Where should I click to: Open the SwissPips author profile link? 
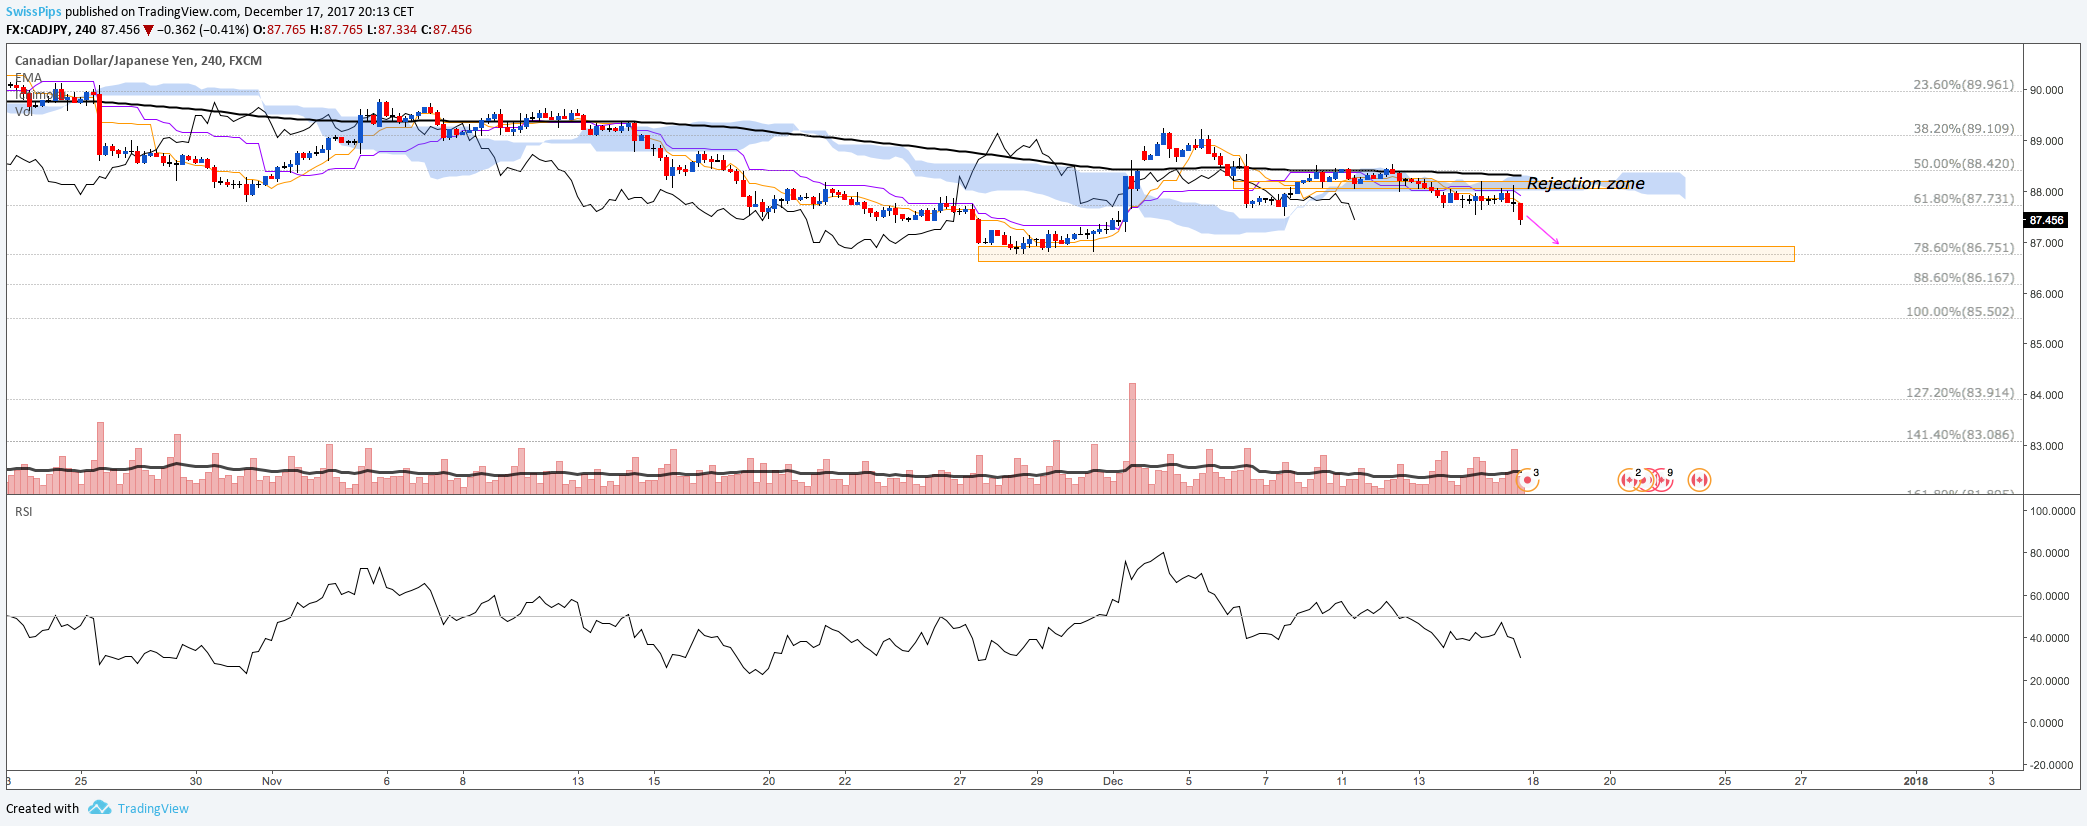pos(34,12)
